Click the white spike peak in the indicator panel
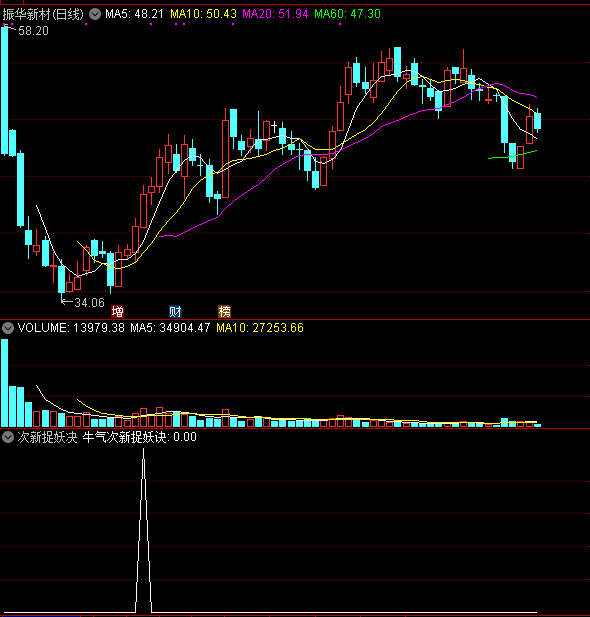 (143, 449)
